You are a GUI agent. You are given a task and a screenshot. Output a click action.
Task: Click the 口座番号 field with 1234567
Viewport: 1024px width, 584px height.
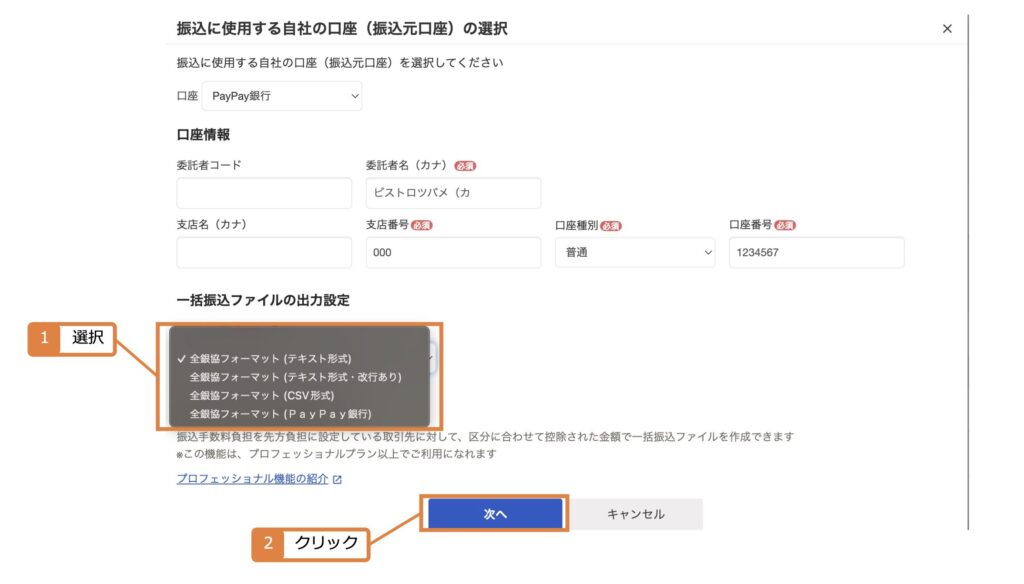point(816,252)
